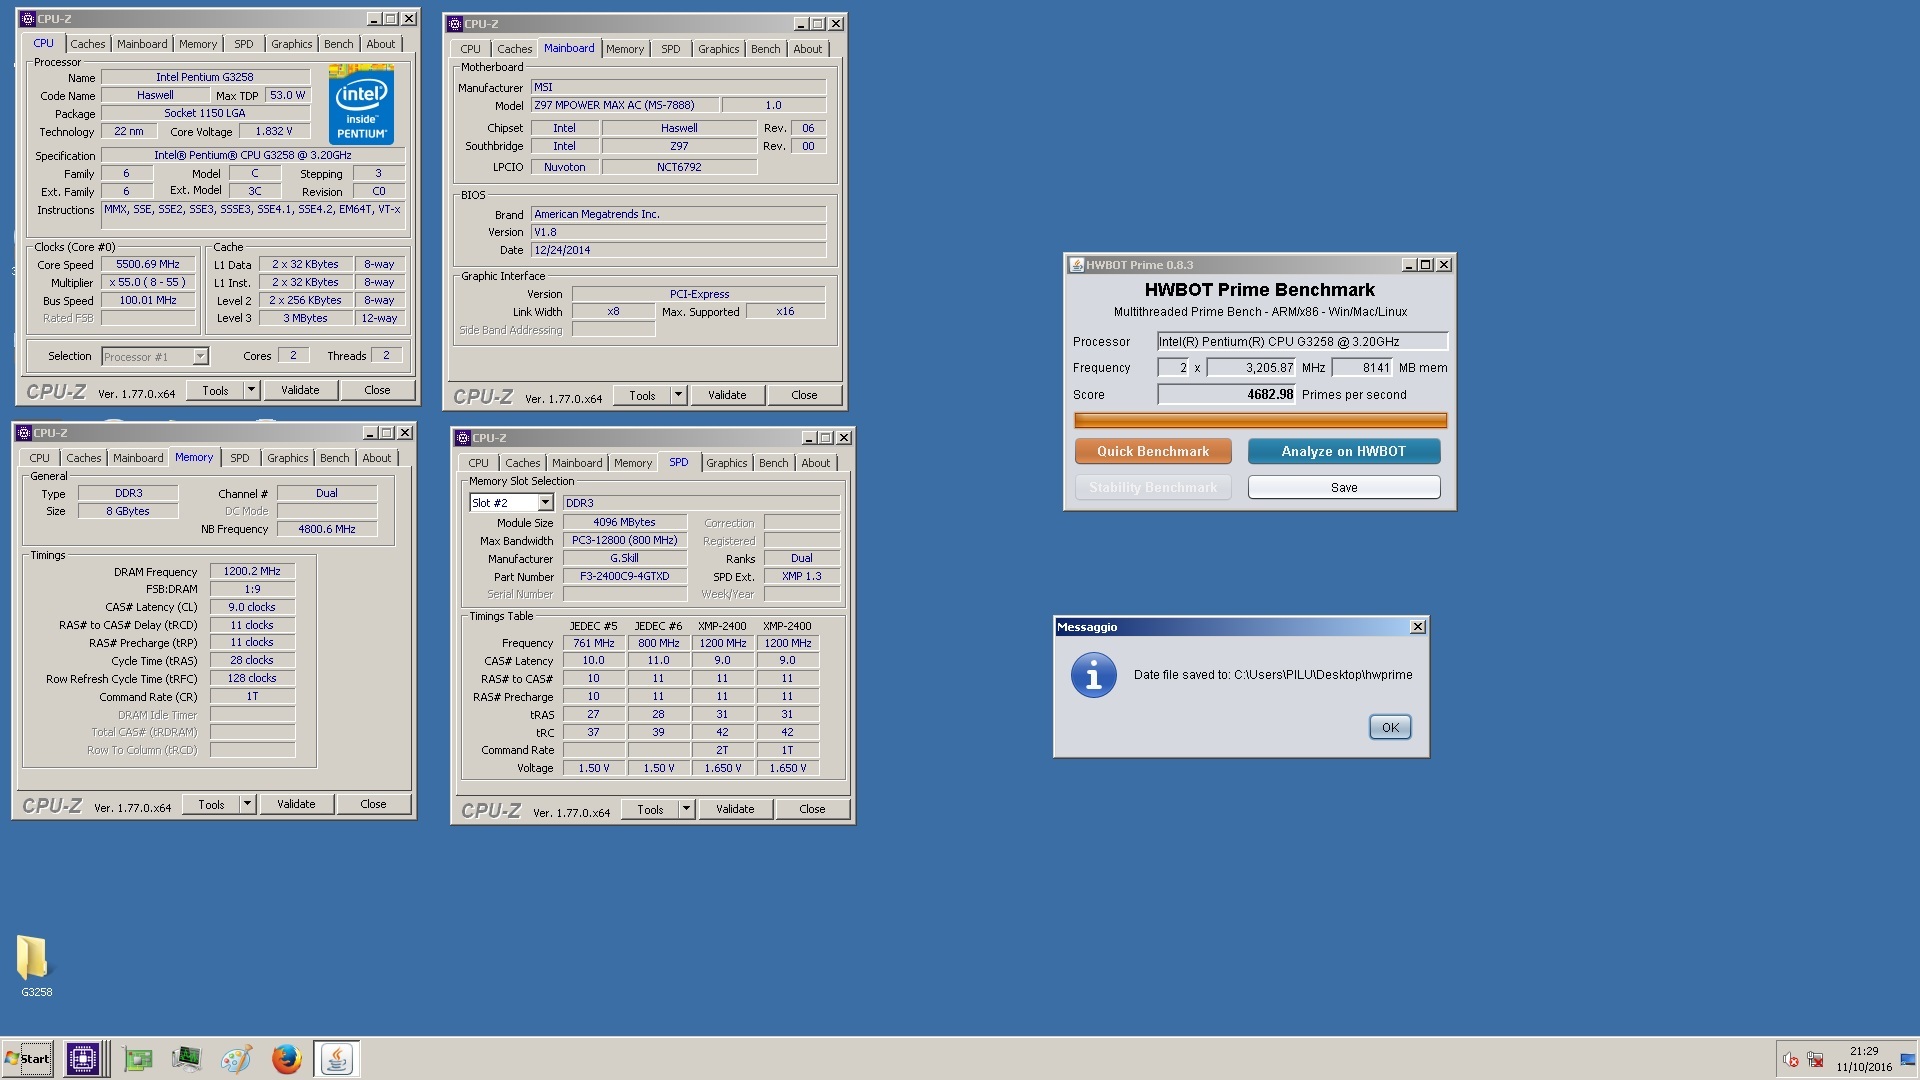The image size is (1920, 1080).
Task: Click Validate button in SPD window
Action: tap(735, 809)
